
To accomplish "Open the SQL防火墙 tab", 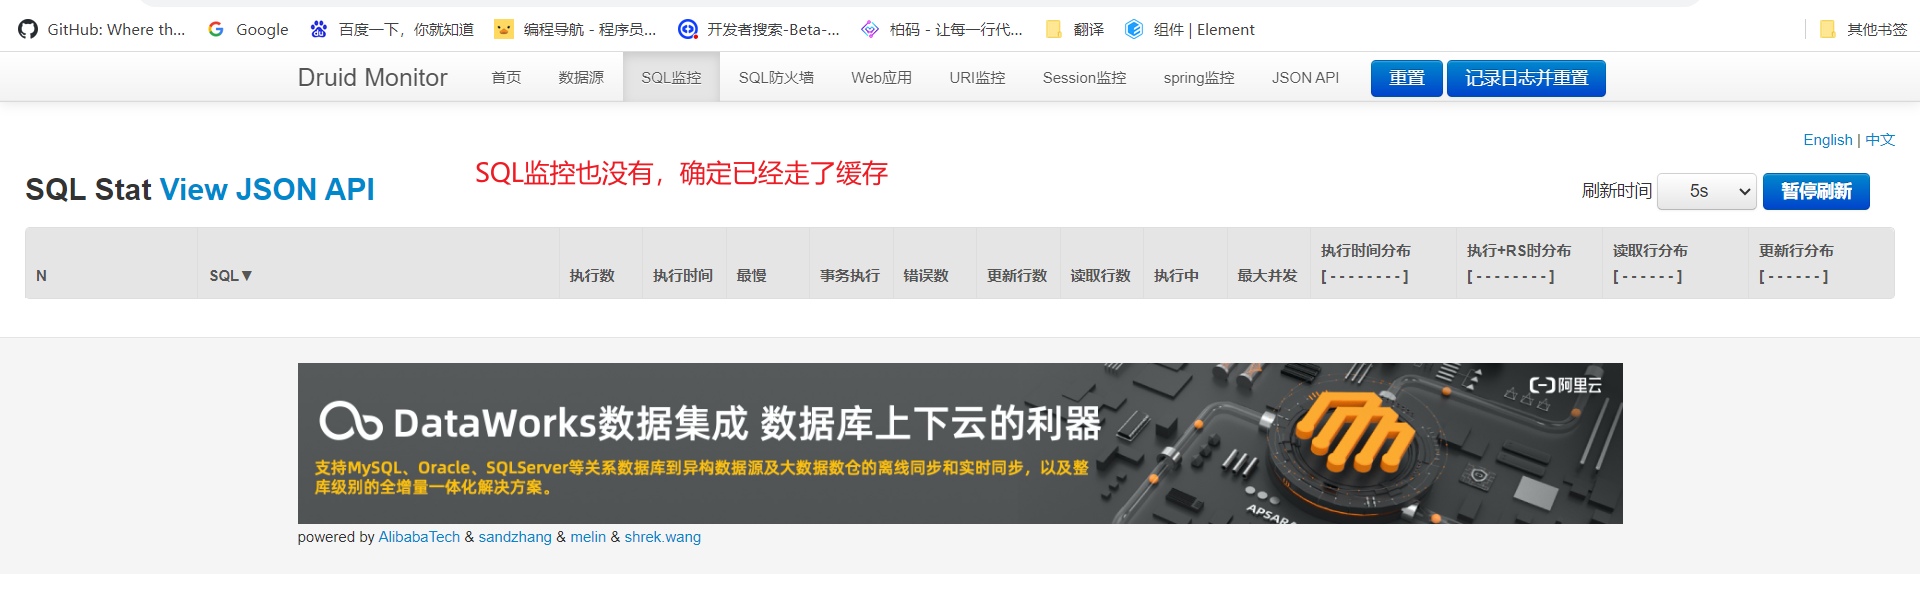I will coord(776,77).
